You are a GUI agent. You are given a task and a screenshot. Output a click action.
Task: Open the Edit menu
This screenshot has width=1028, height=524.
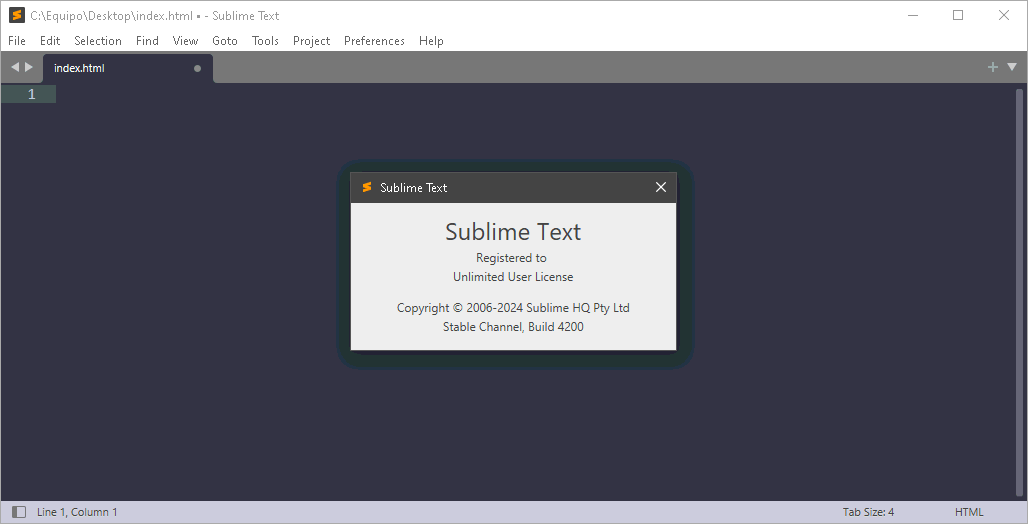50,41
